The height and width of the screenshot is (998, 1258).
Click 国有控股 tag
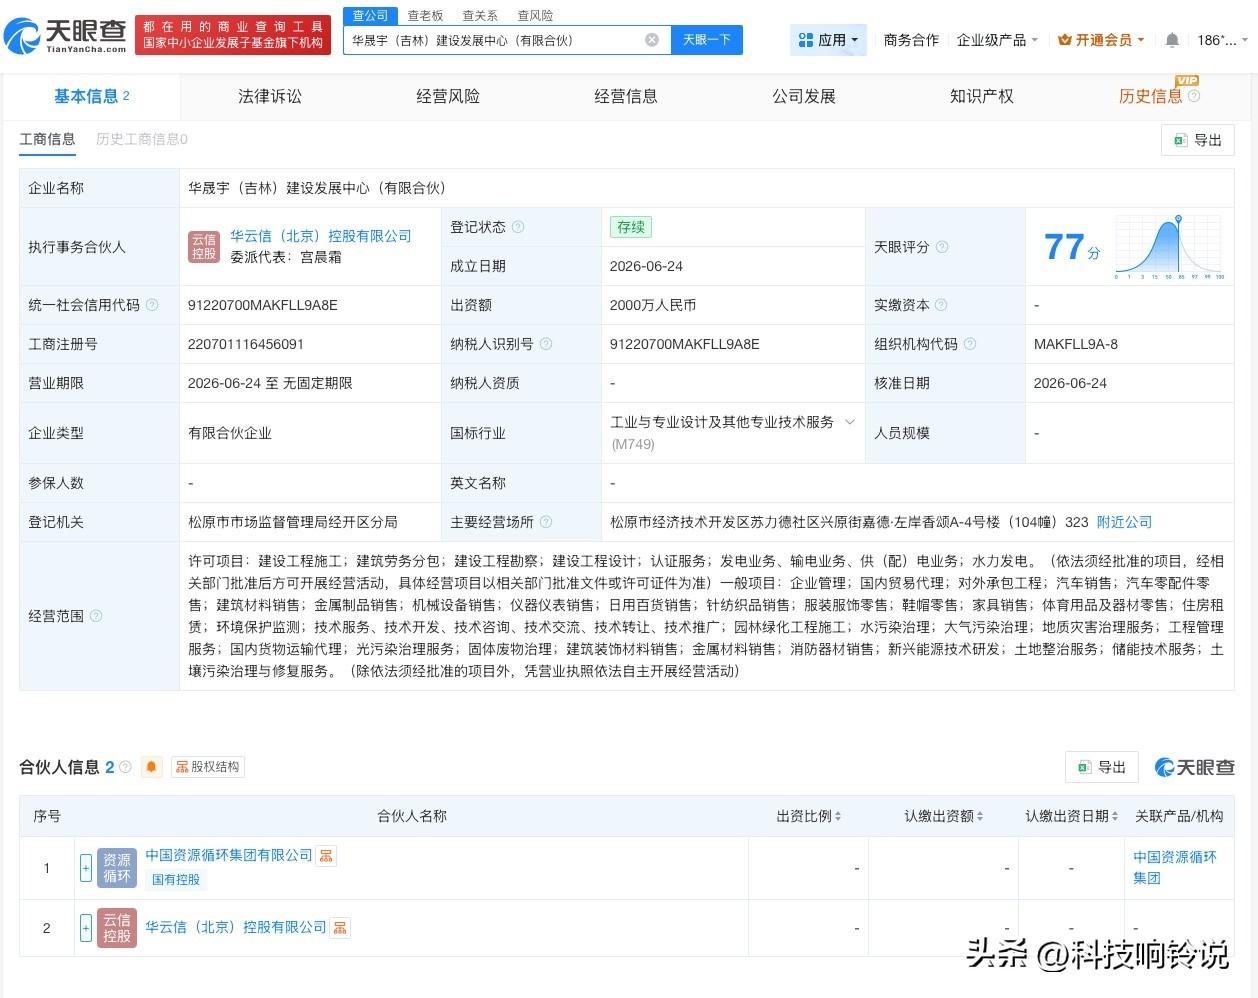176,880
